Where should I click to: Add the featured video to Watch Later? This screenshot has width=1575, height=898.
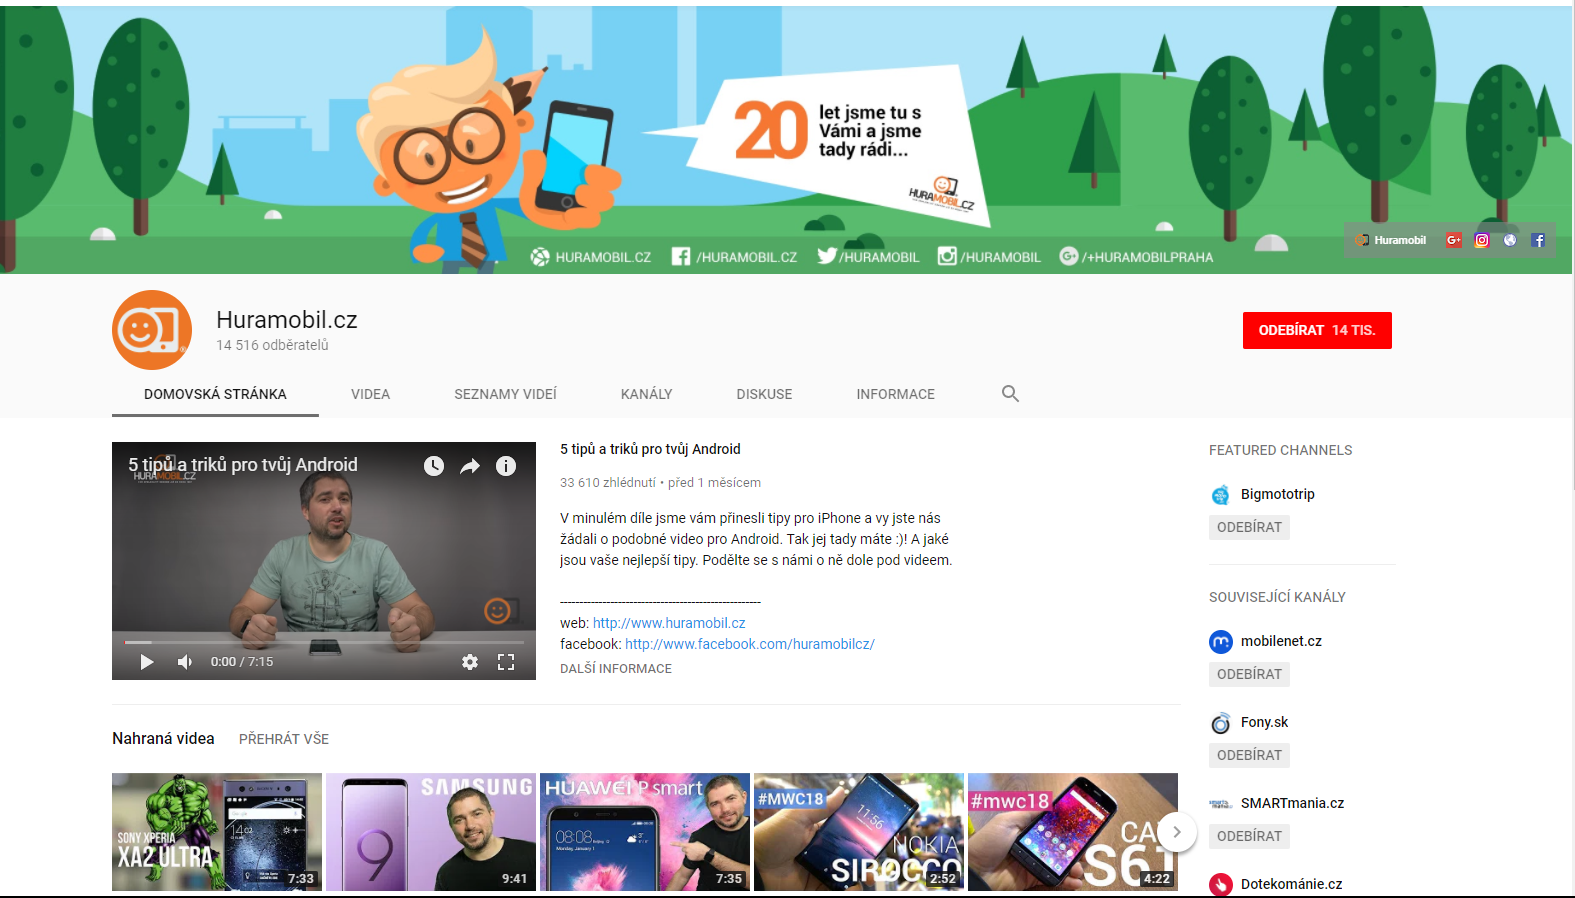pyautogui.click(x=434, y=466)
